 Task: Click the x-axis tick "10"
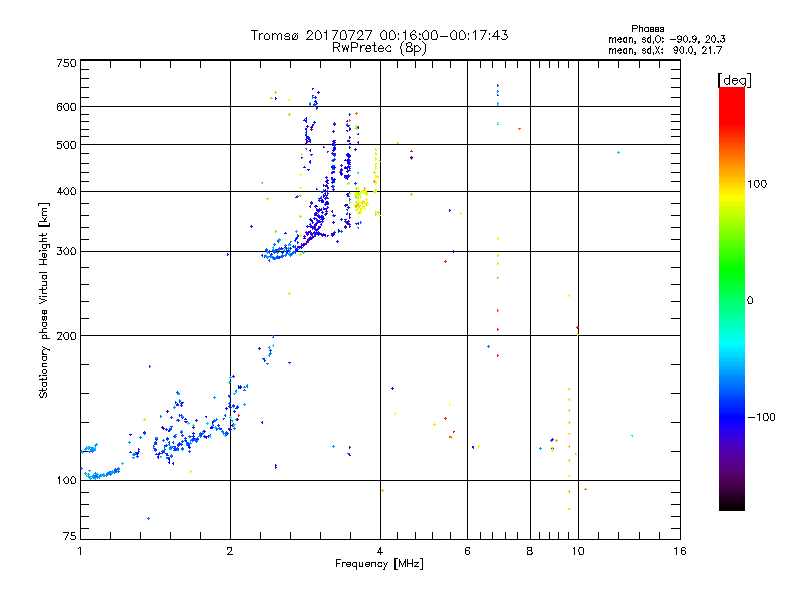(578, 551)
